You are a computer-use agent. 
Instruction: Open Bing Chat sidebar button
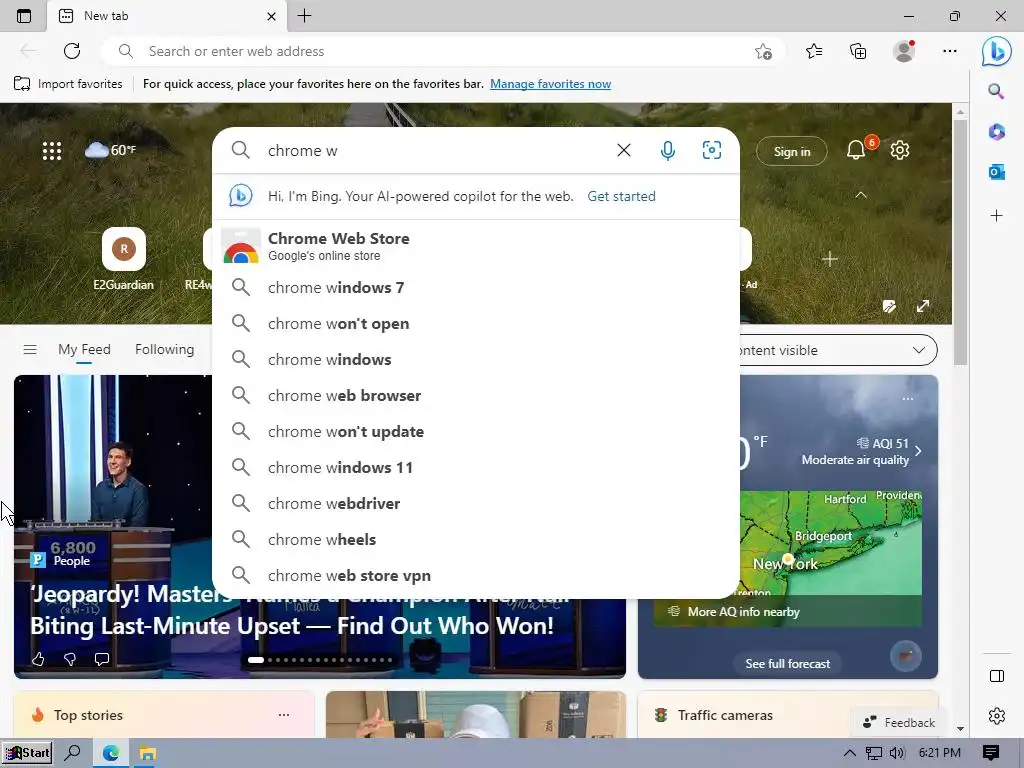point(997,52)
